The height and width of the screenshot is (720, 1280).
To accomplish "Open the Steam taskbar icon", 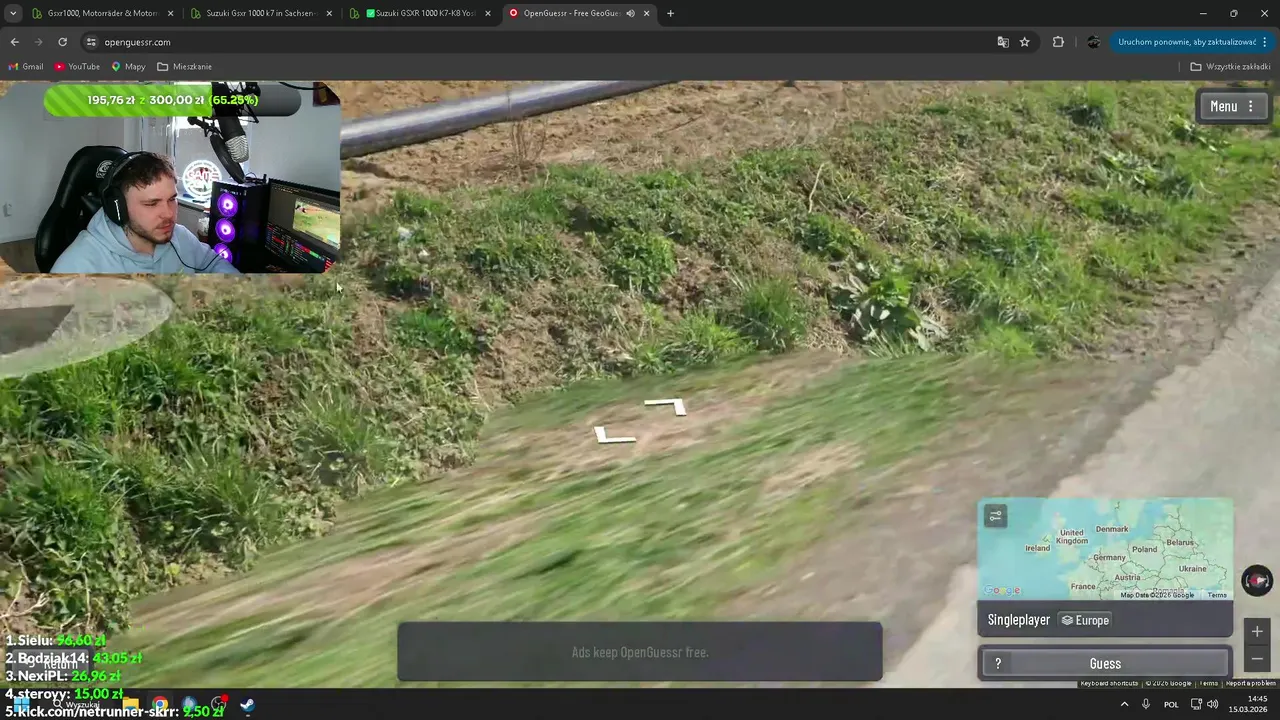I will (247, 704).
